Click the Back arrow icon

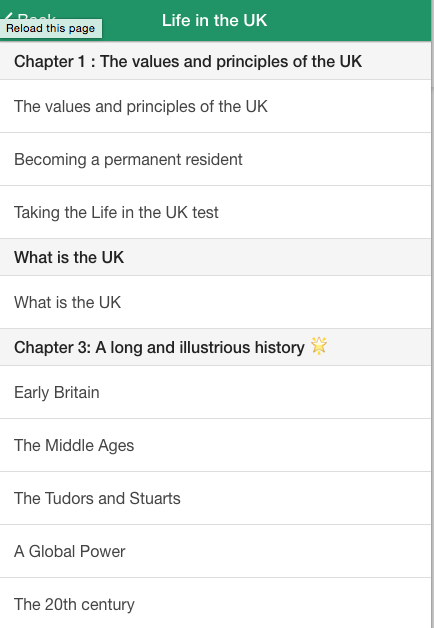point(8,16)
